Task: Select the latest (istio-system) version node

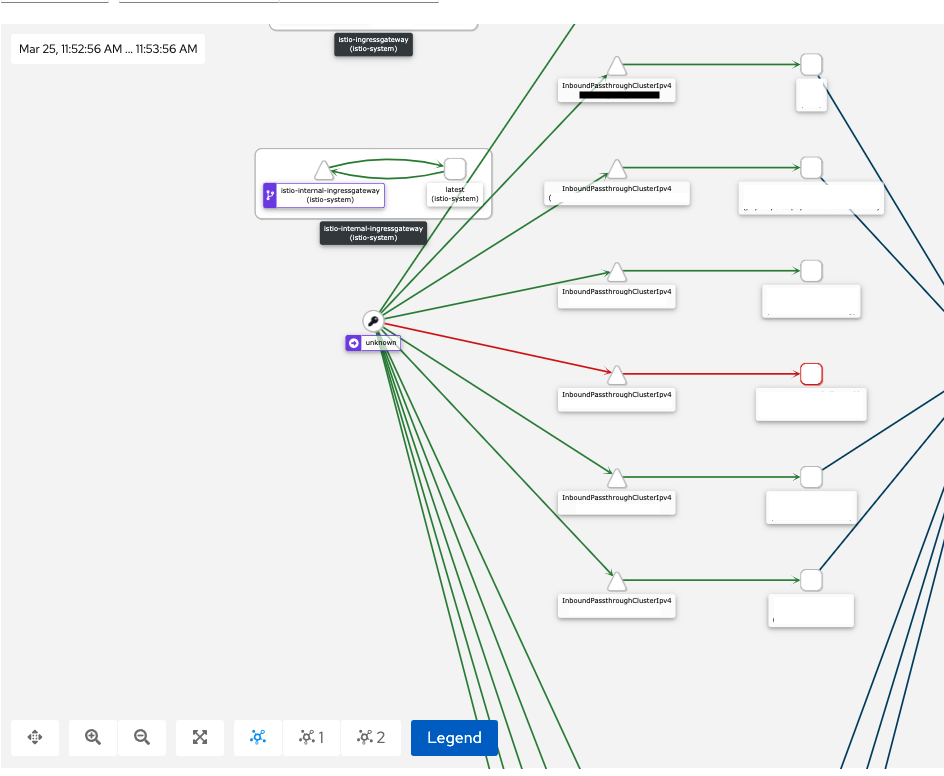Action: tap(455, 169)
